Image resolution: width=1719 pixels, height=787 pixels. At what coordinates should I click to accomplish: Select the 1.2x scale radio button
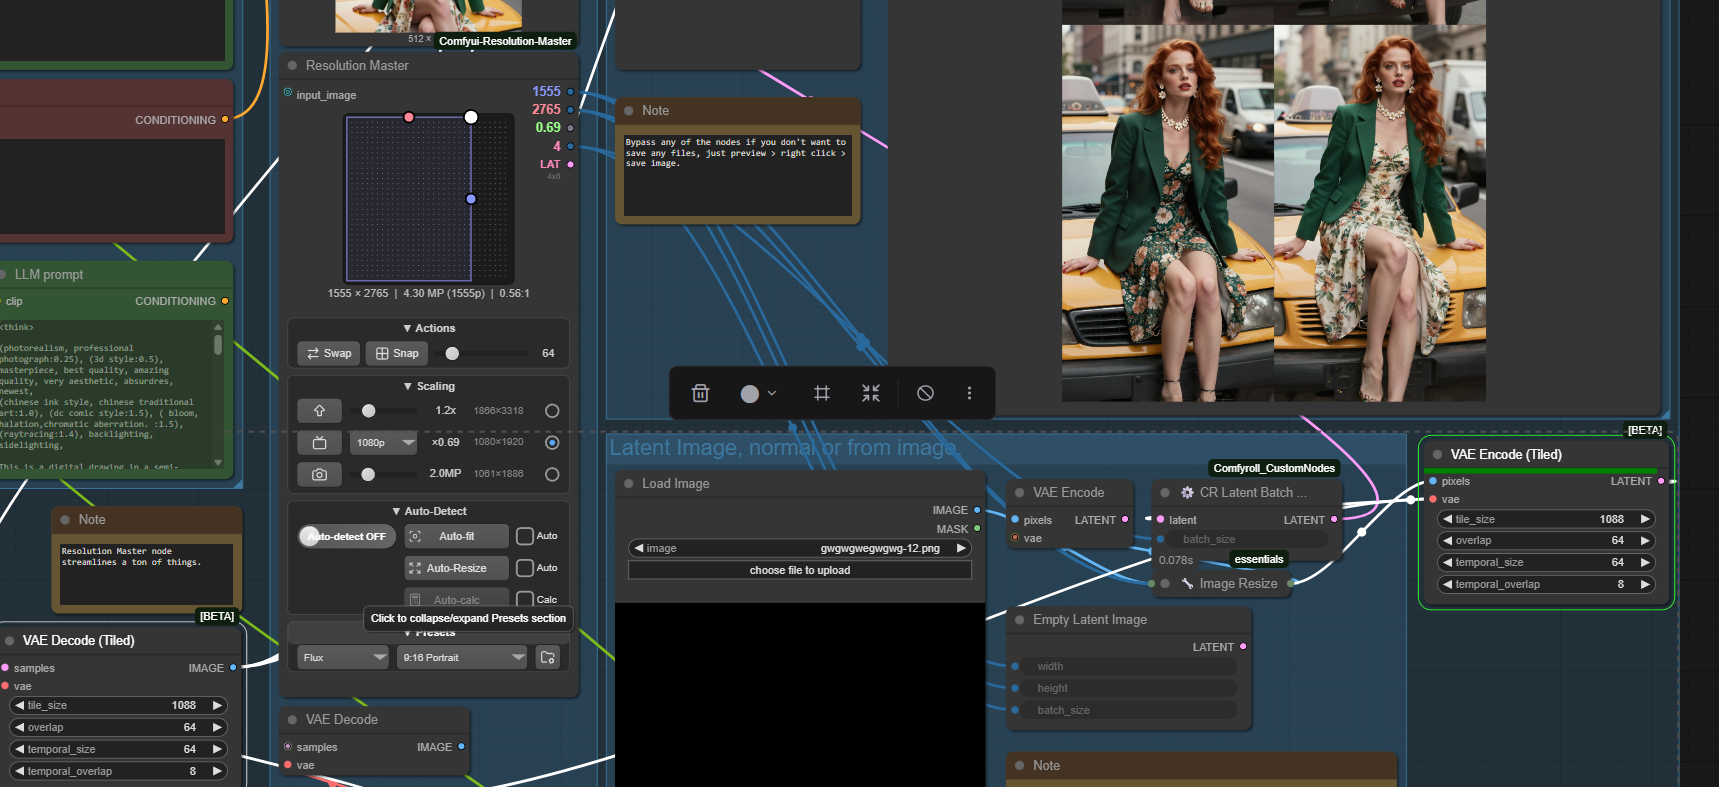552,411
